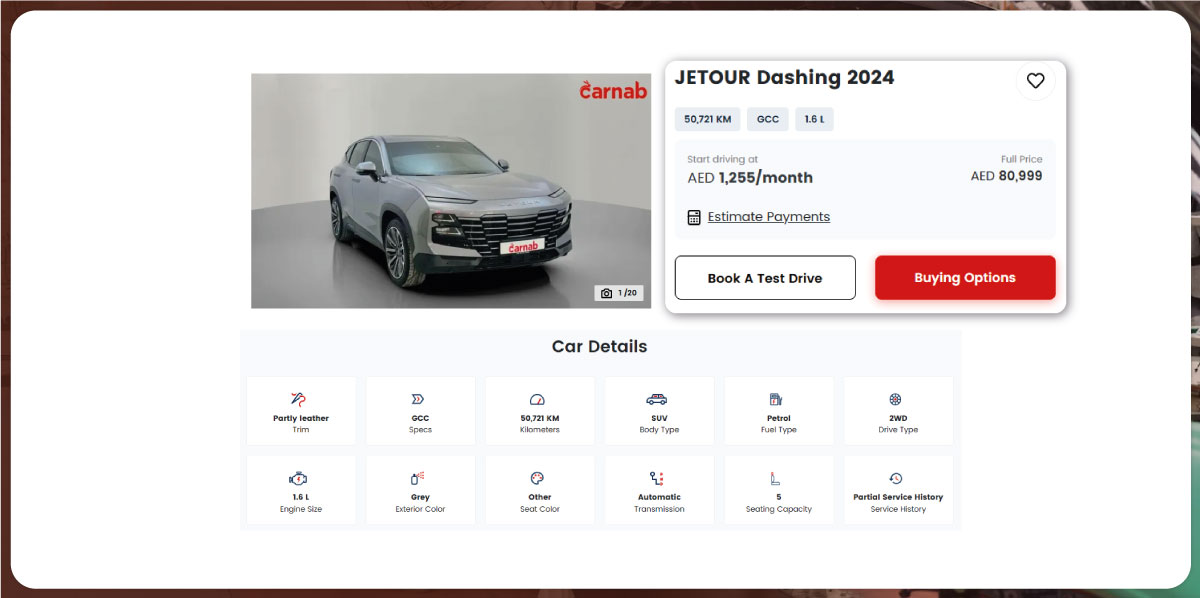This screenshot has width=1200, height=598.
Task: Click the SUV body type icon
Action: point(658,399)
